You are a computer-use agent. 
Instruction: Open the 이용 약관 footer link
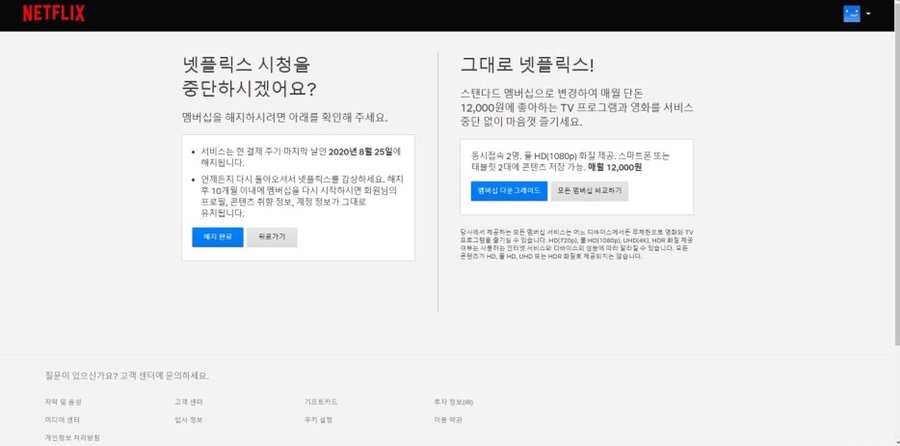(x=448, y=420)
